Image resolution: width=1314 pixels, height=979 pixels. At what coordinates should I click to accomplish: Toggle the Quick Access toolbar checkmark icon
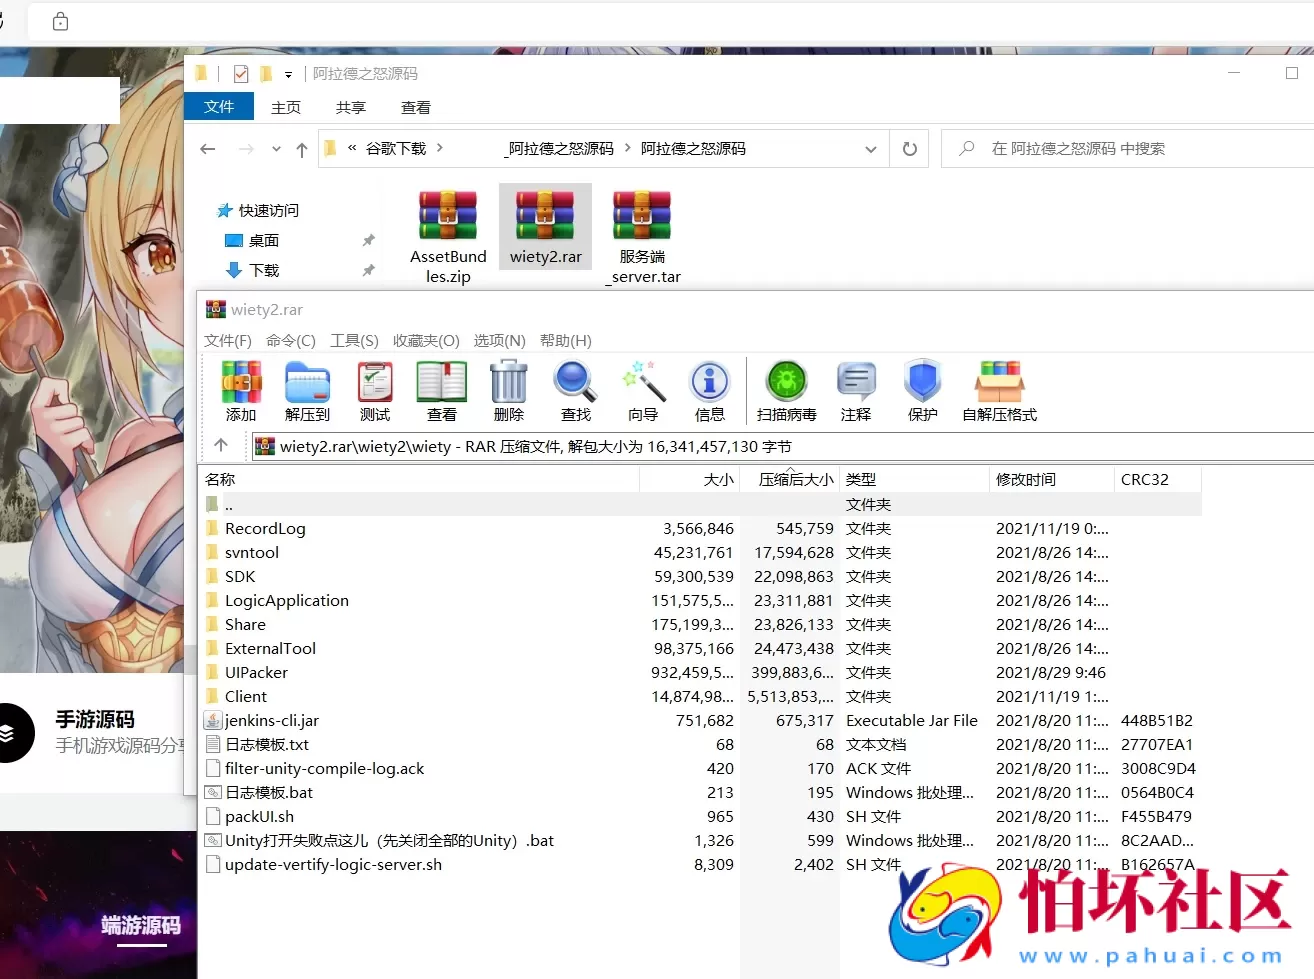click(241, 73)
